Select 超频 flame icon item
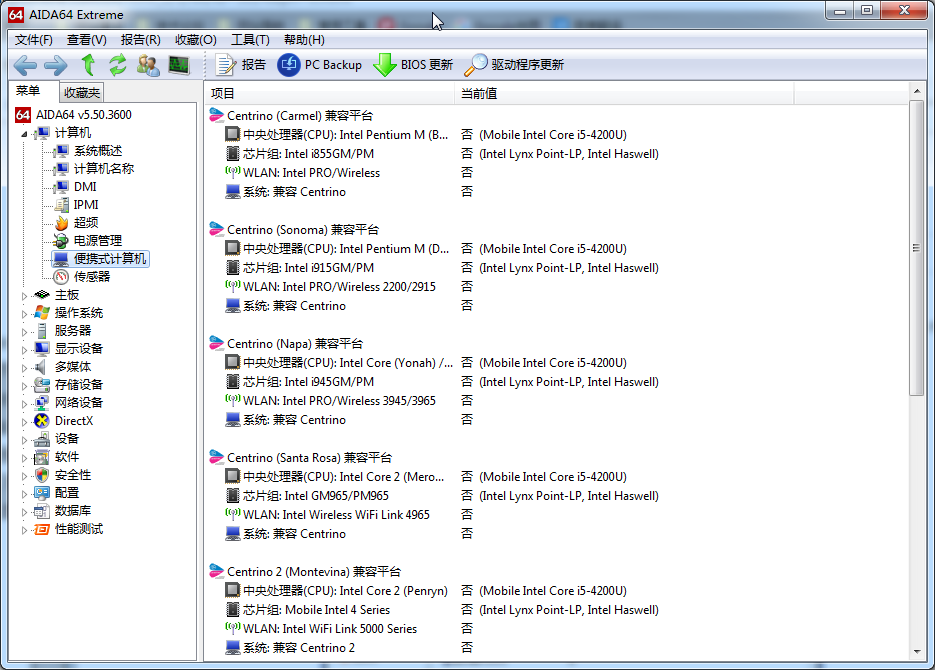This screenshot has height=670, width=935. click(61, 223)
